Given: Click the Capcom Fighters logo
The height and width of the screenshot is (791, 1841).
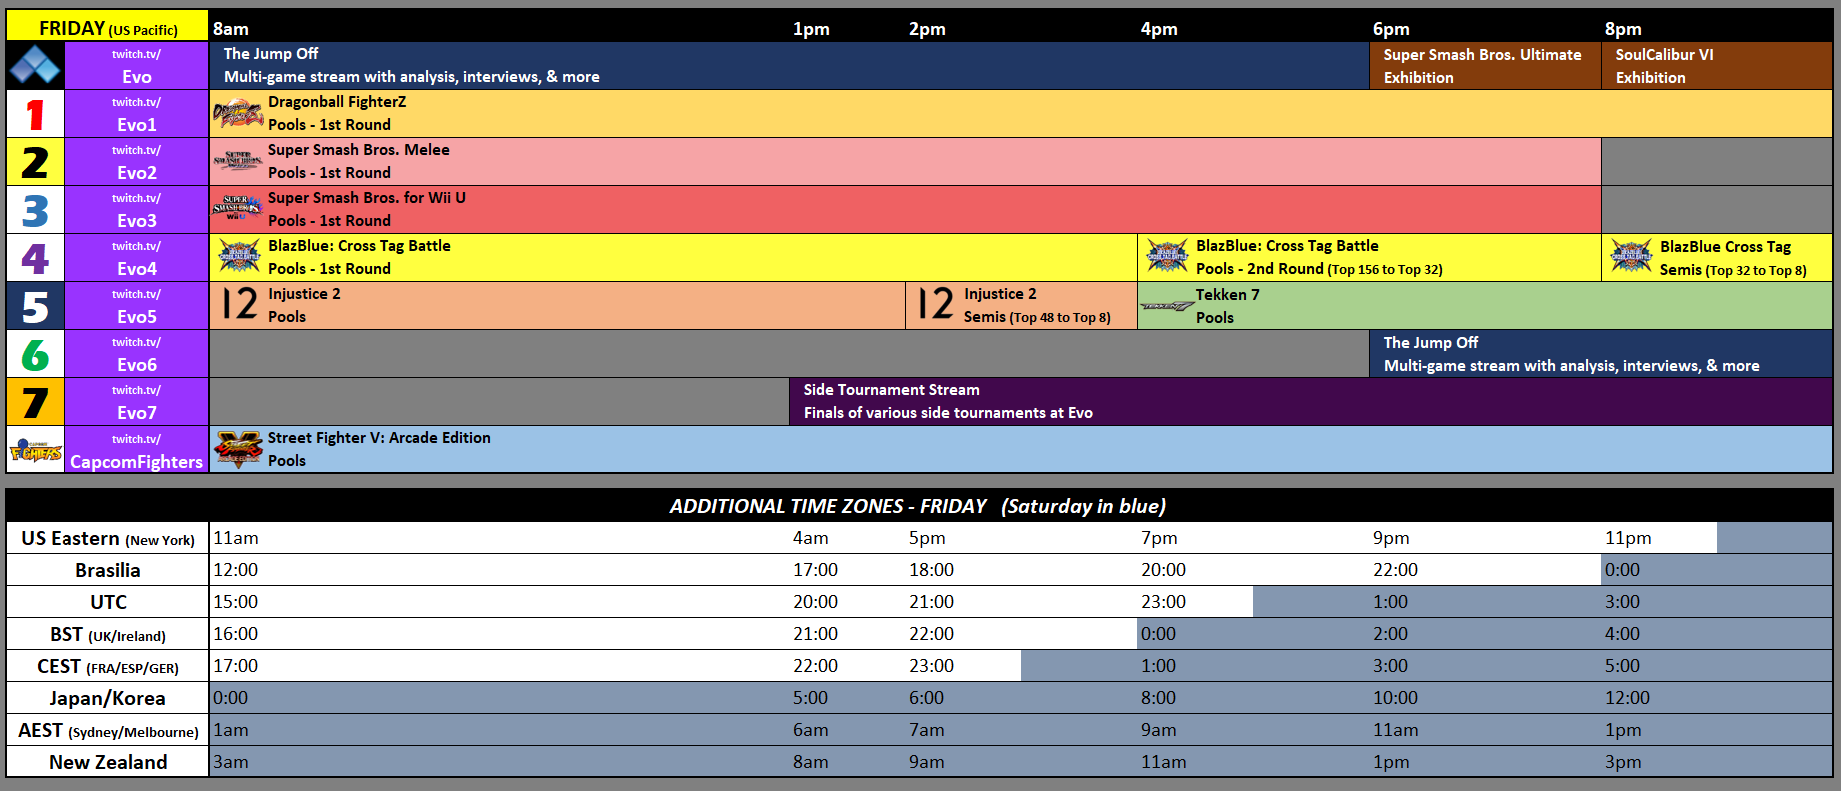Looking at the screenshot, I should 35,451.
